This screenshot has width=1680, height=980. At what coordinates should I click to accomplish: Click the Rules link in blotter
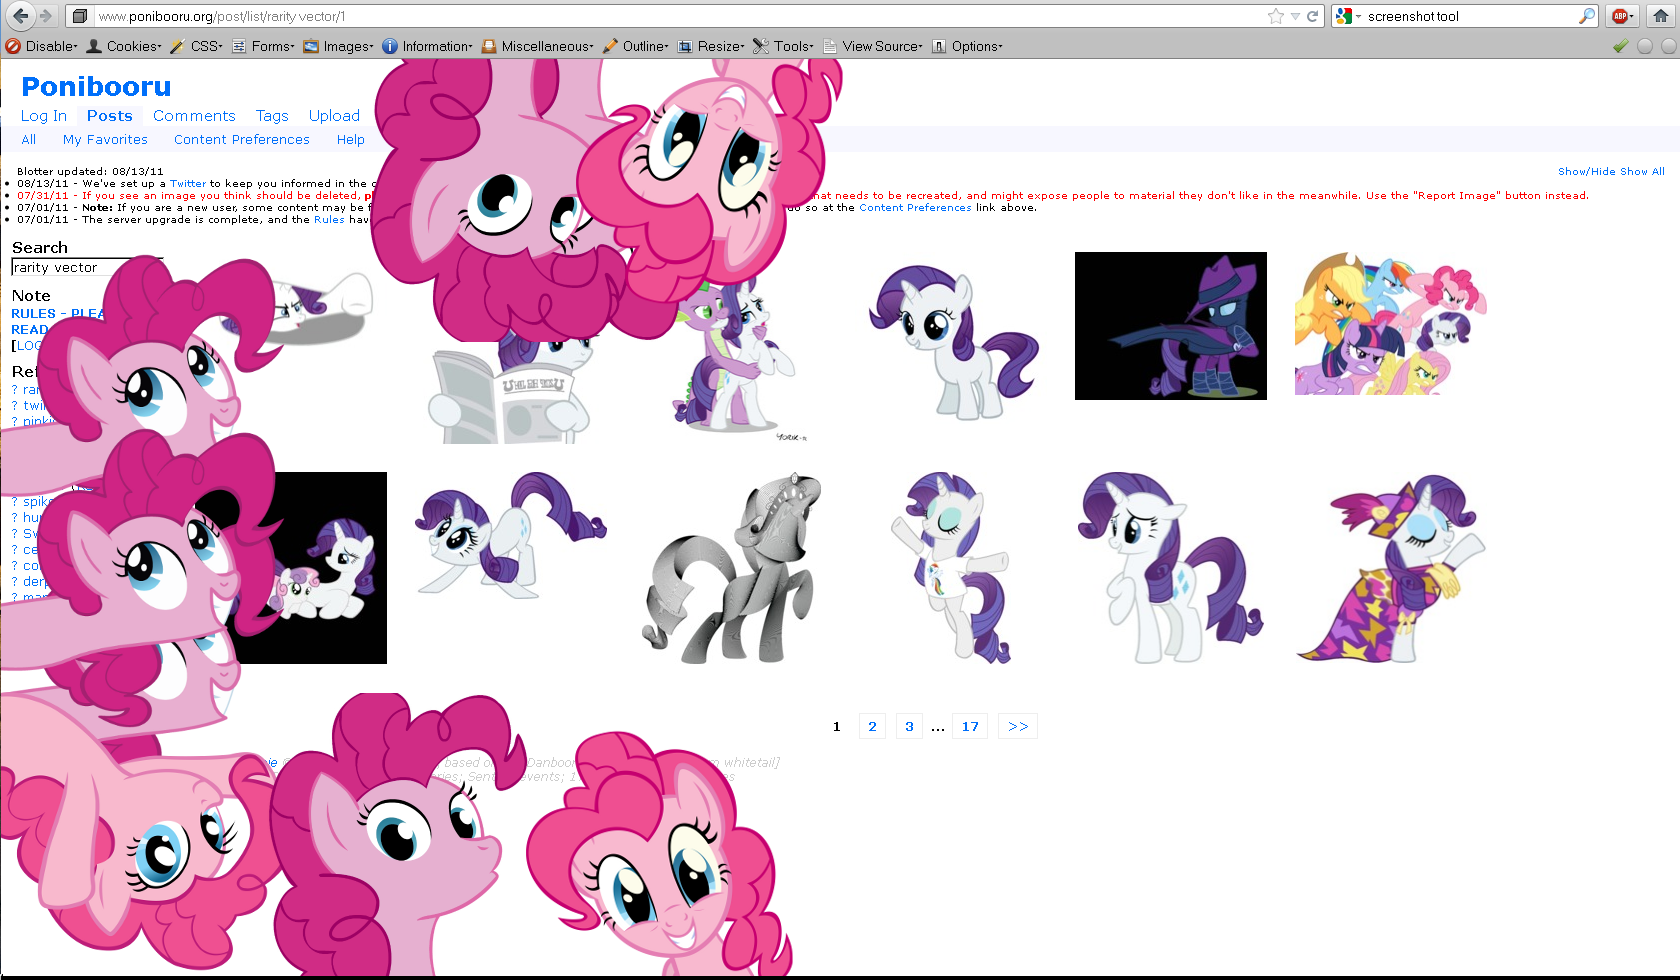(x=329, y=220)
